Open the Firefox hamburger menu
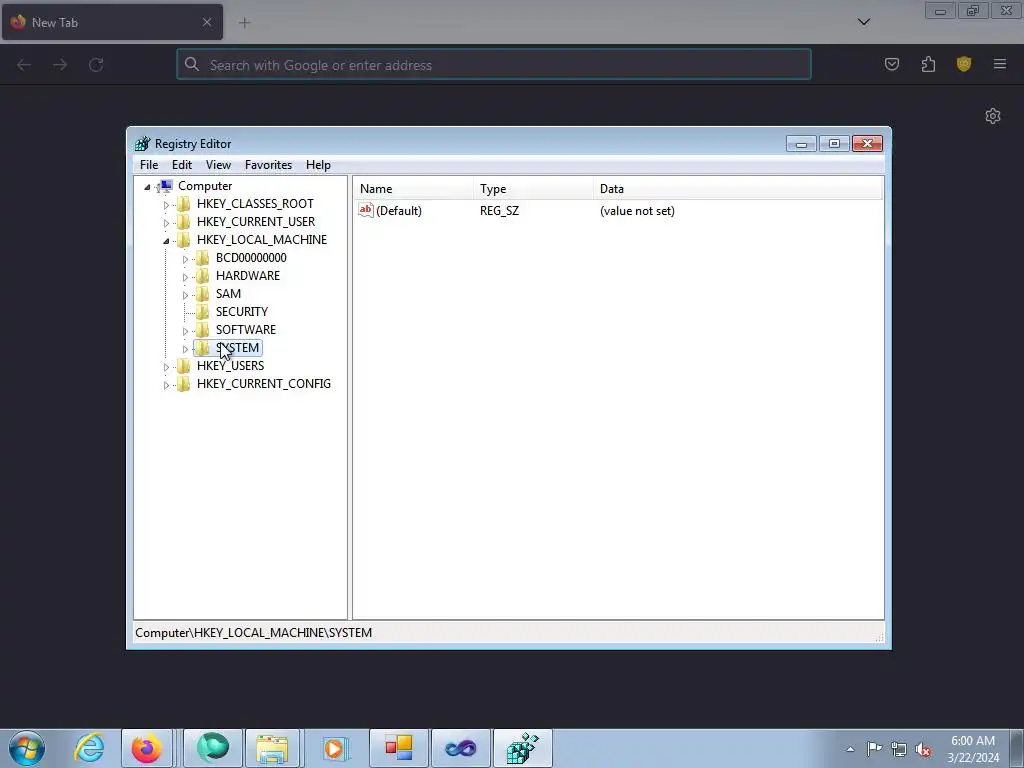Screen dimensions: 1024x768 (x=1000, y=64)
